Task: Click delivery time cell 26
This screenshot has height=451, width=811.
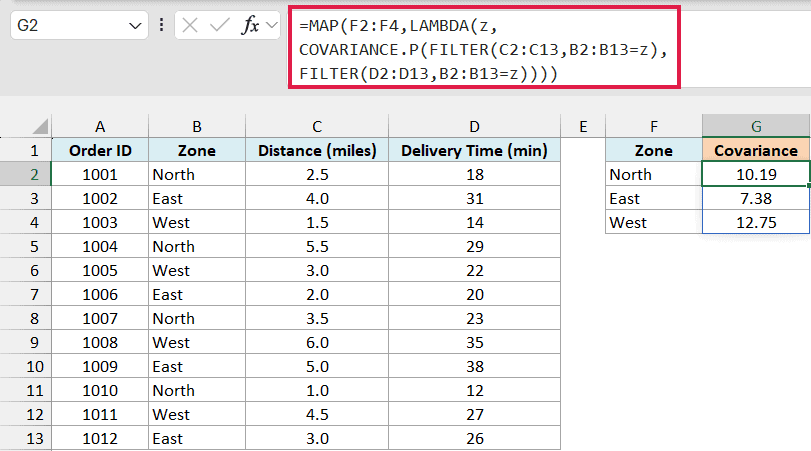Action: [x=474, y=439]
